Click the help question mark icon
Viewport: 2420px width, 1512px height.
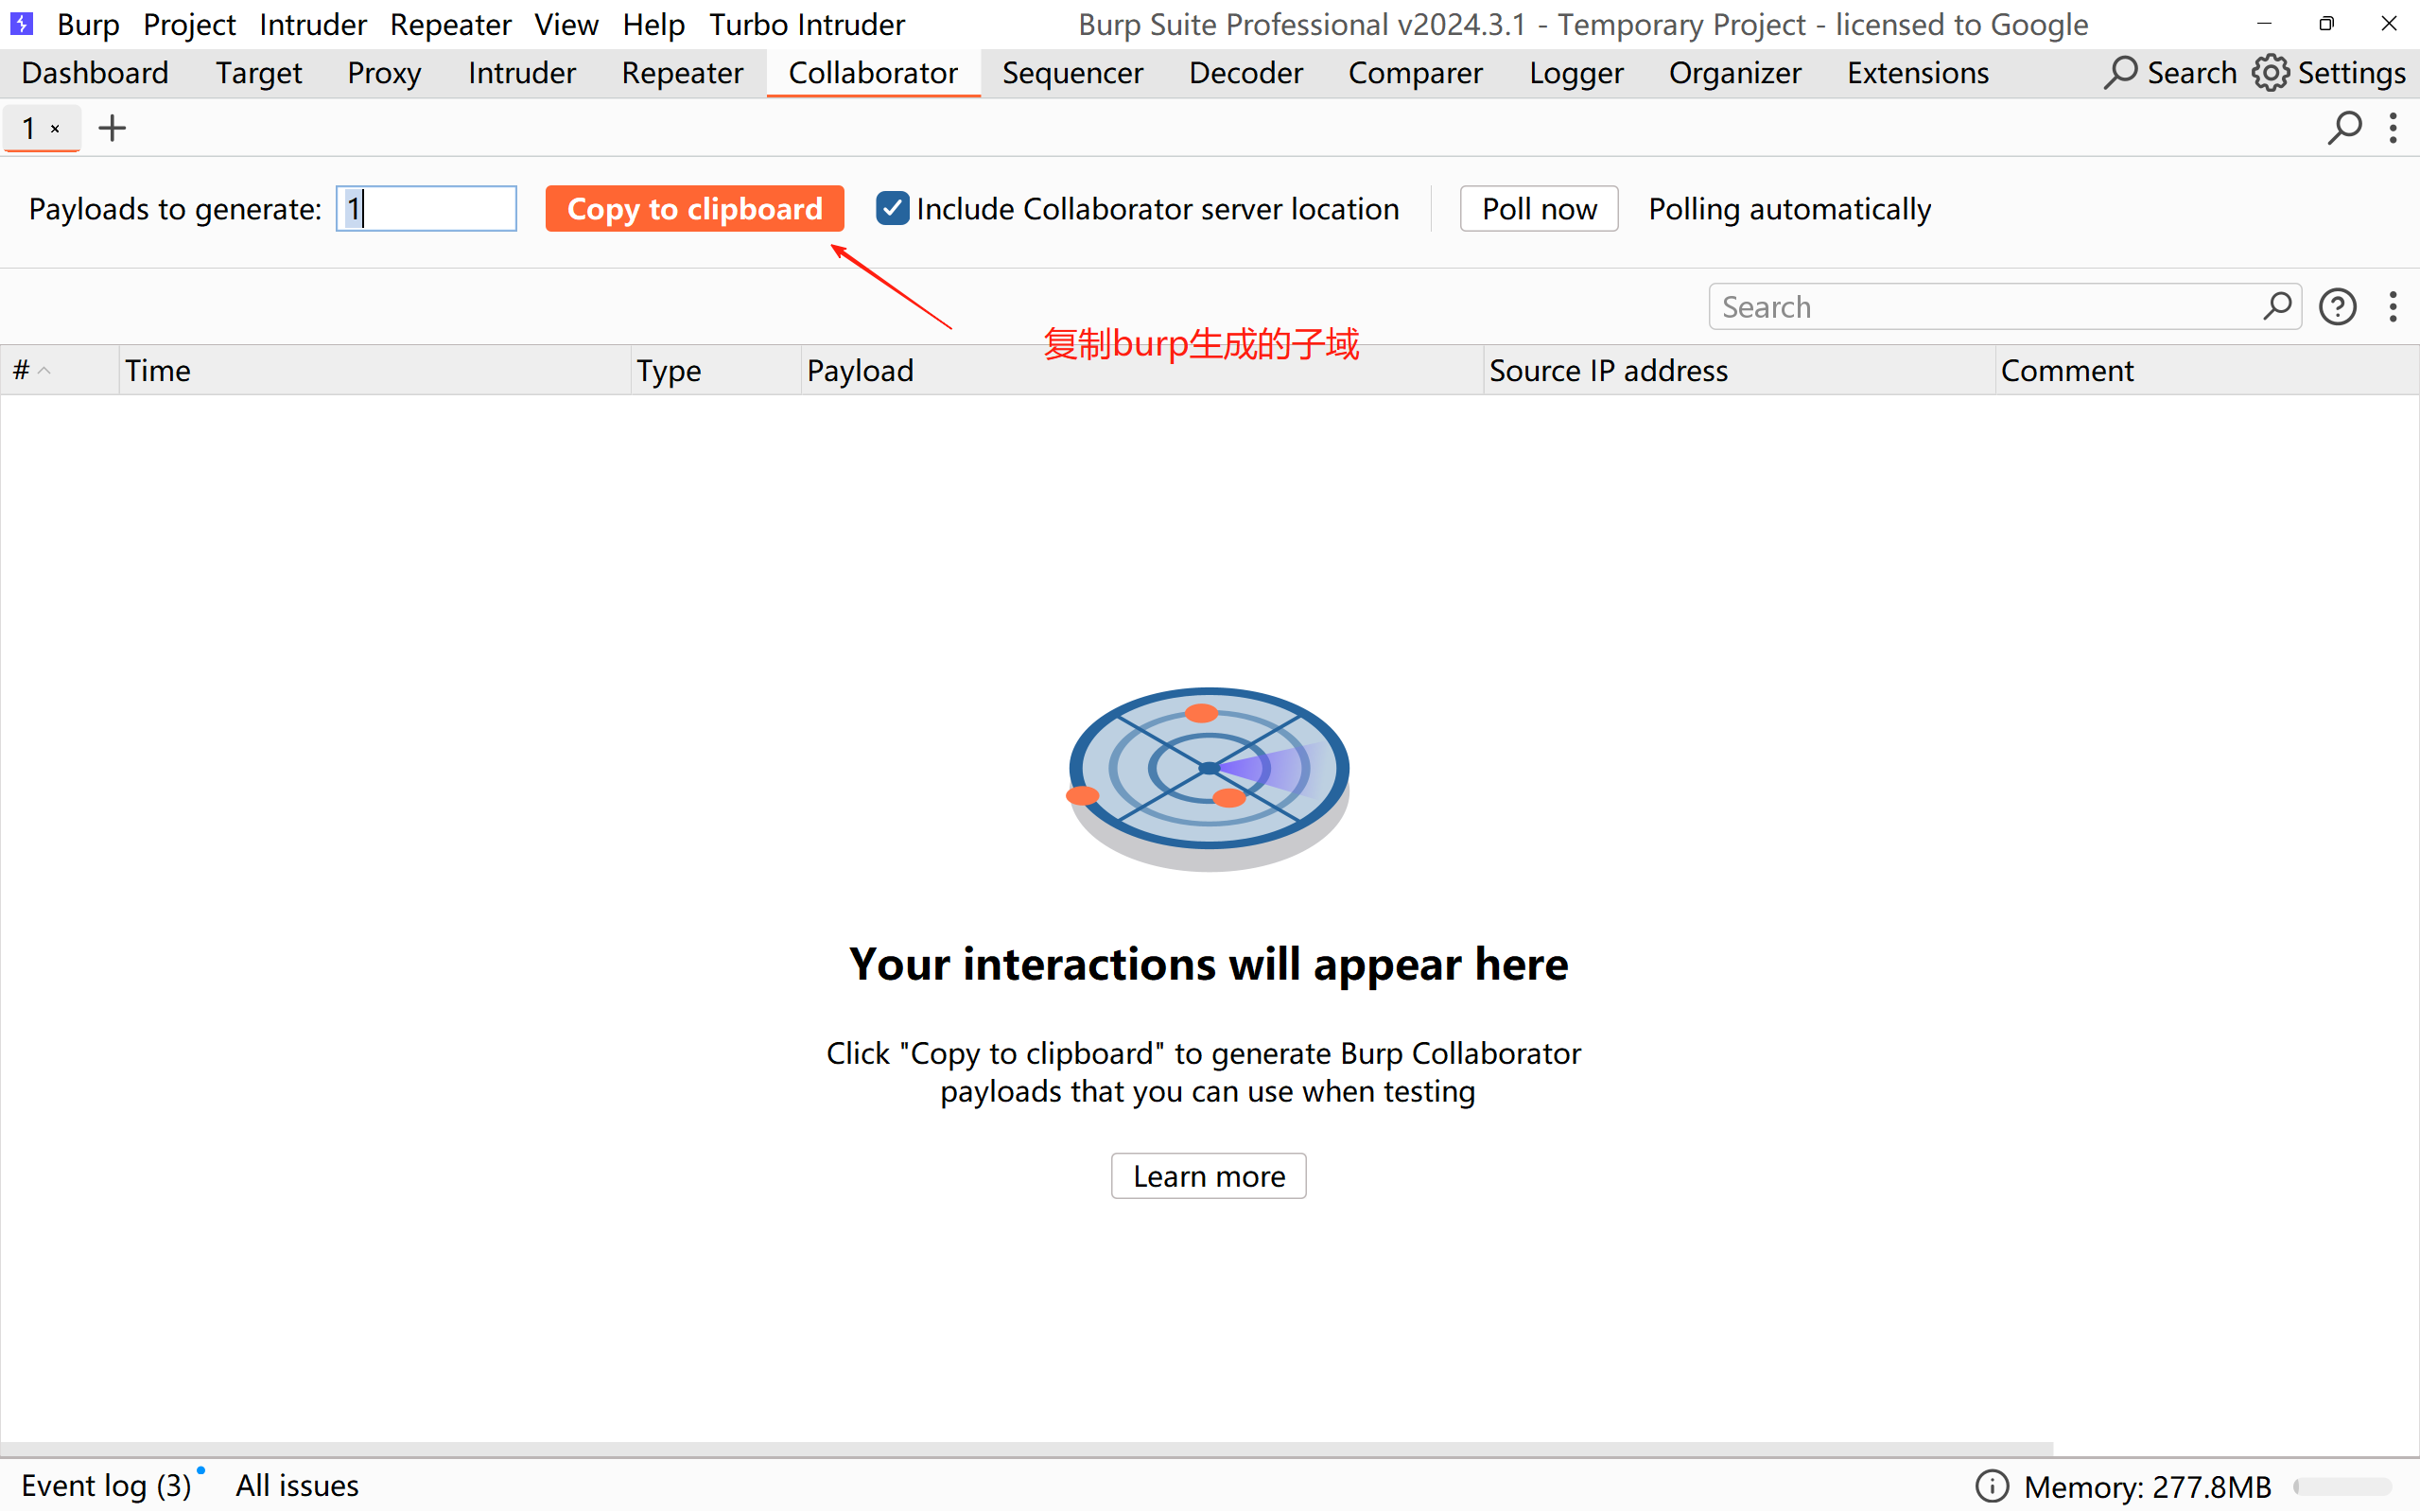coord(2337,307)
